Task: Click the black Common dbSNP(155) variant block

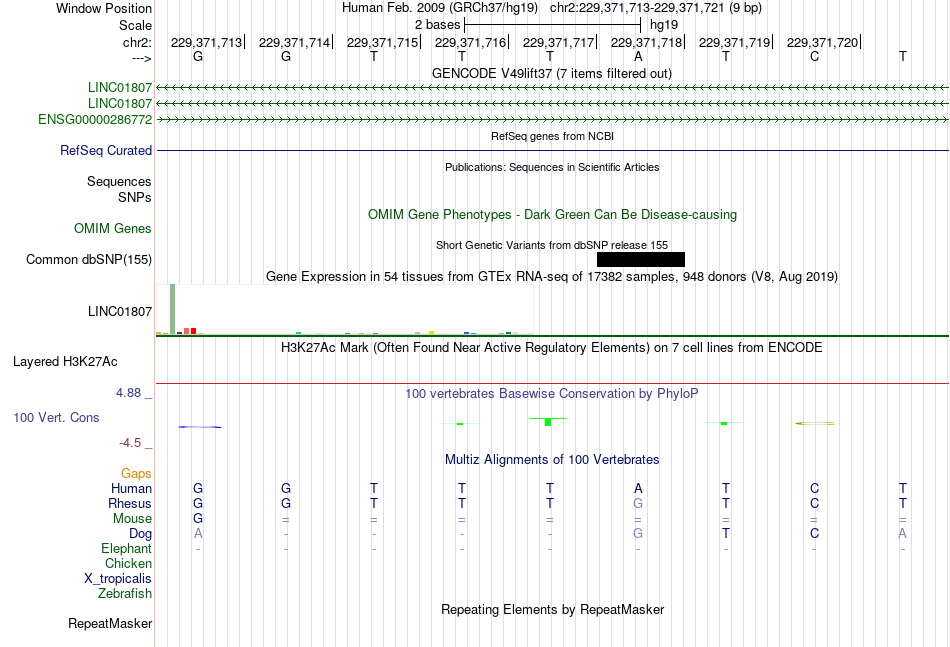Action: click(x=640, y=259)
